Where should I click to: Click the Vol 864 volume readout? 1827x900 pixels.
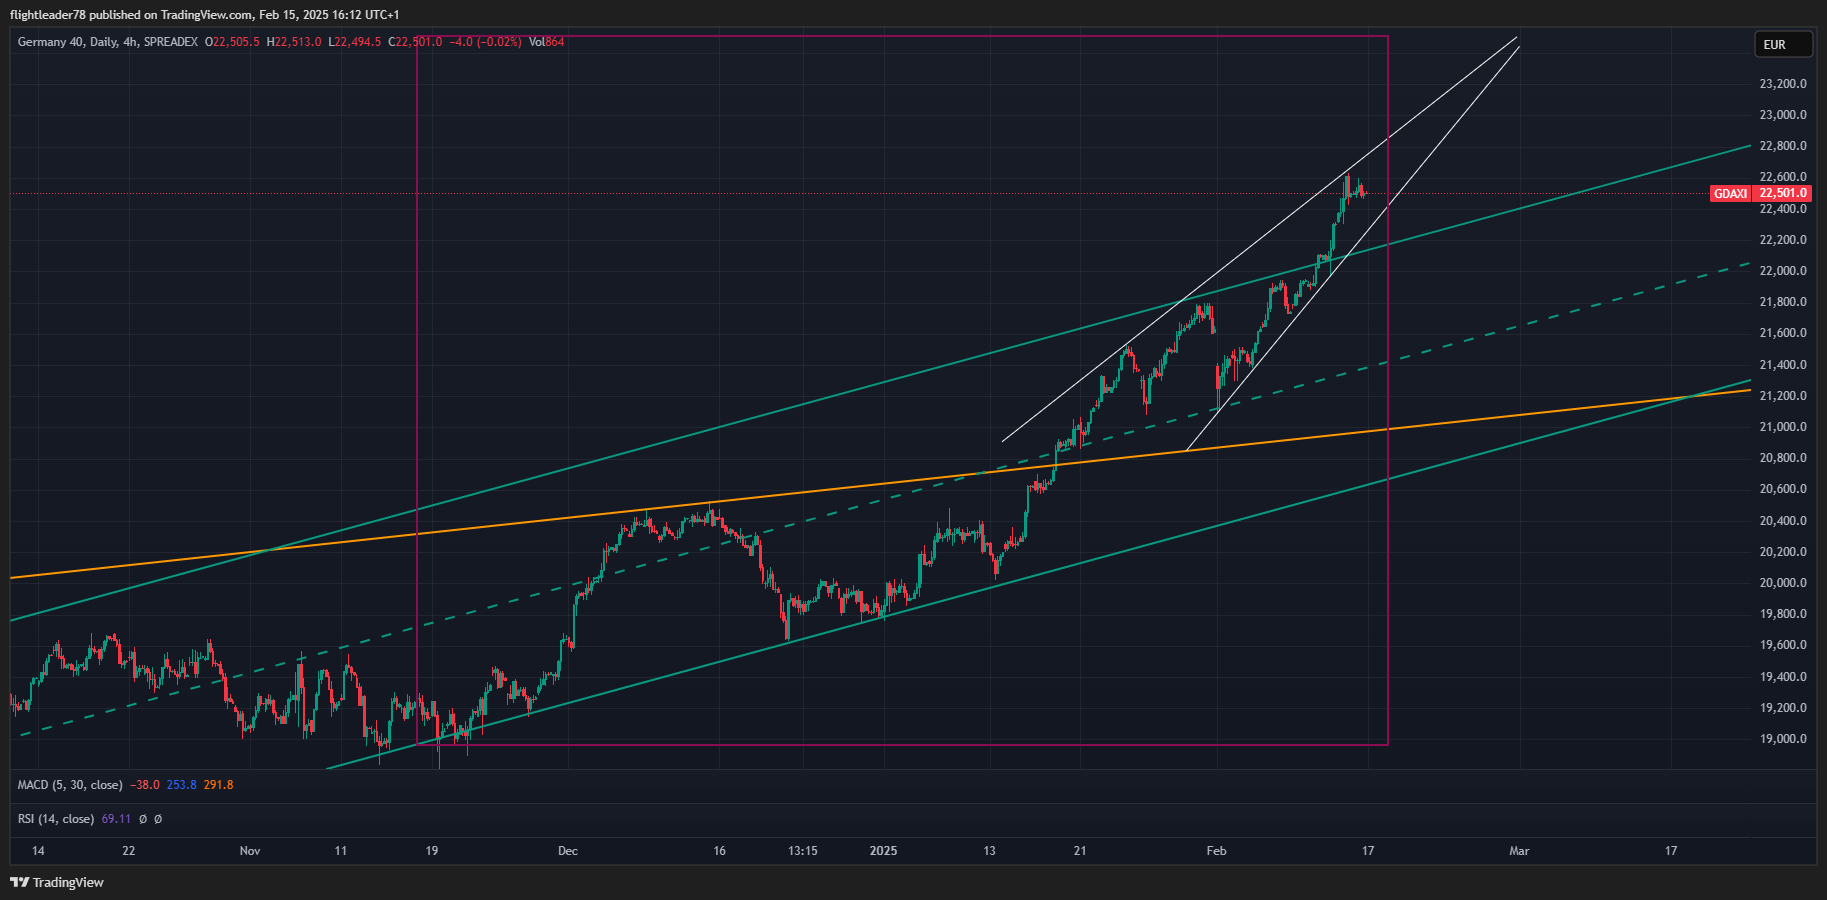pyautogui.click(x=547, y=42)
